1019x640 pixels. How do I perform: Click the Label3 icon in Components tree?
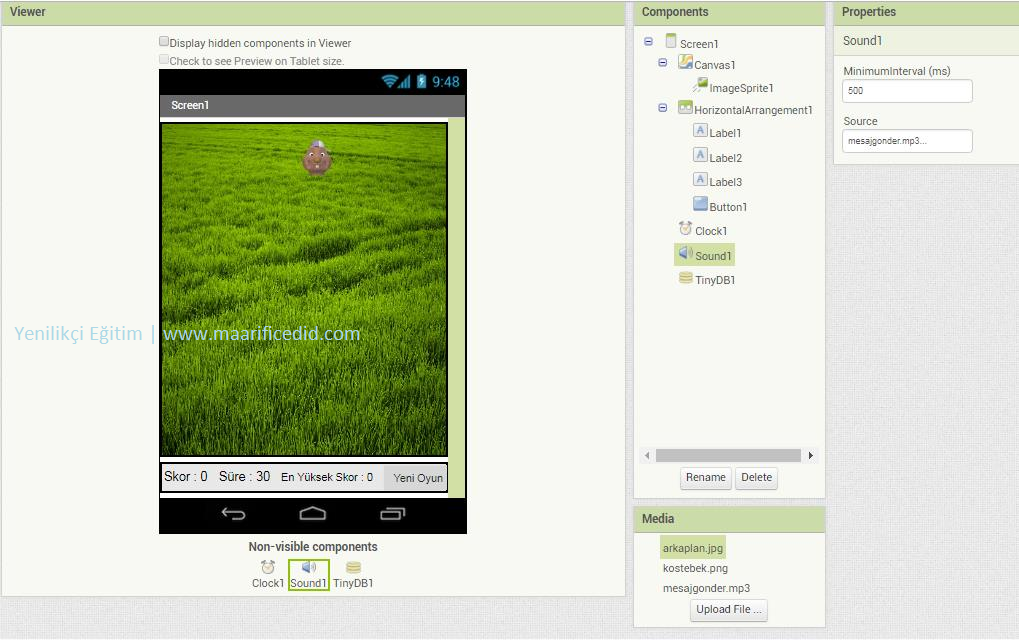[700, 179]
